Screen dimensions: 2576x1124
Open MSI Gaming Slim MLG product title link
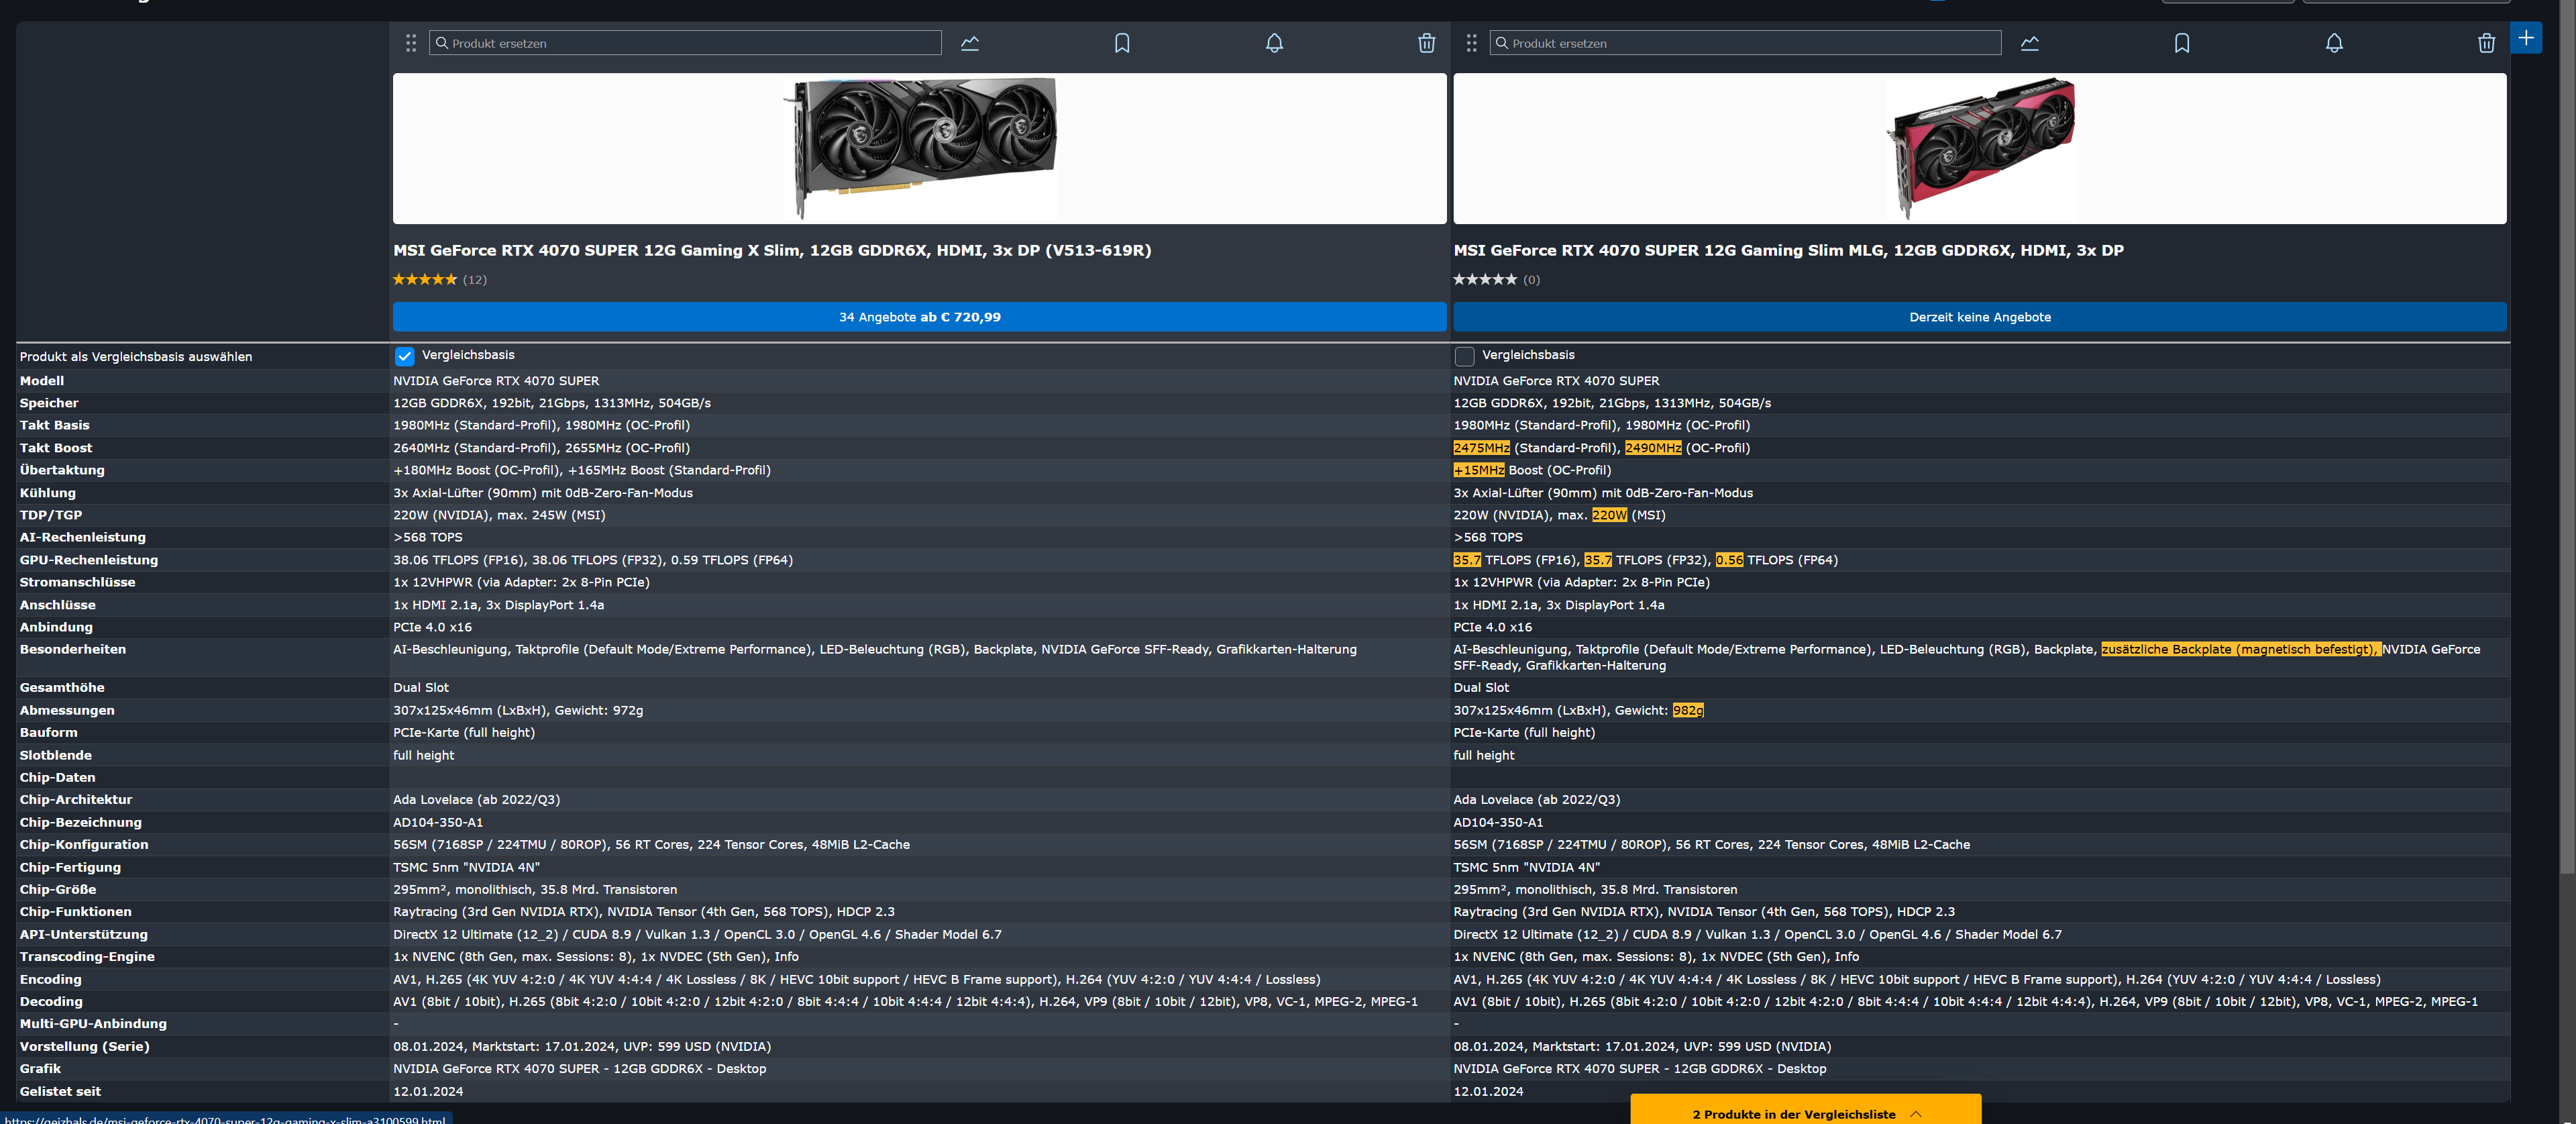(1788, 250)
